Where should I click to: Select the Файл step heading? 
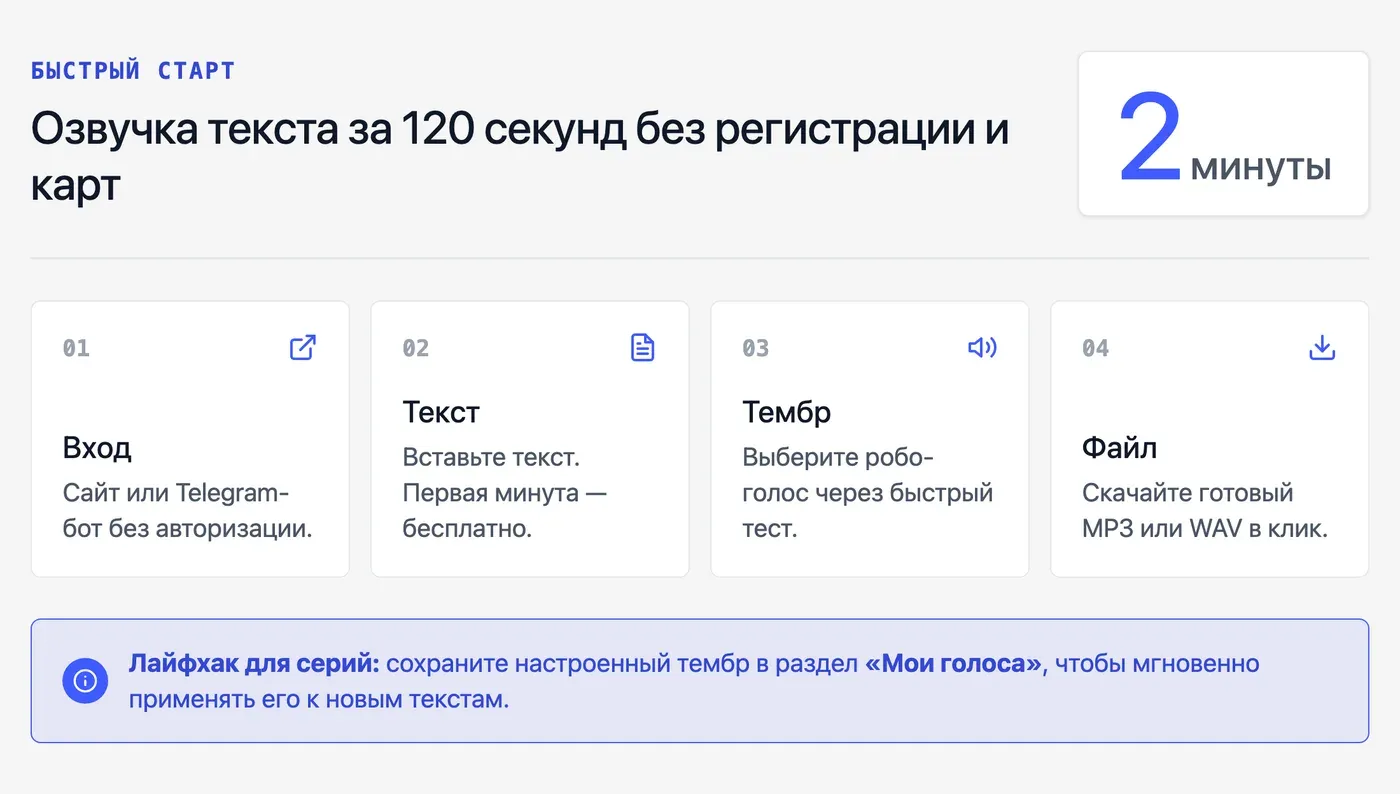point(1119,448)
